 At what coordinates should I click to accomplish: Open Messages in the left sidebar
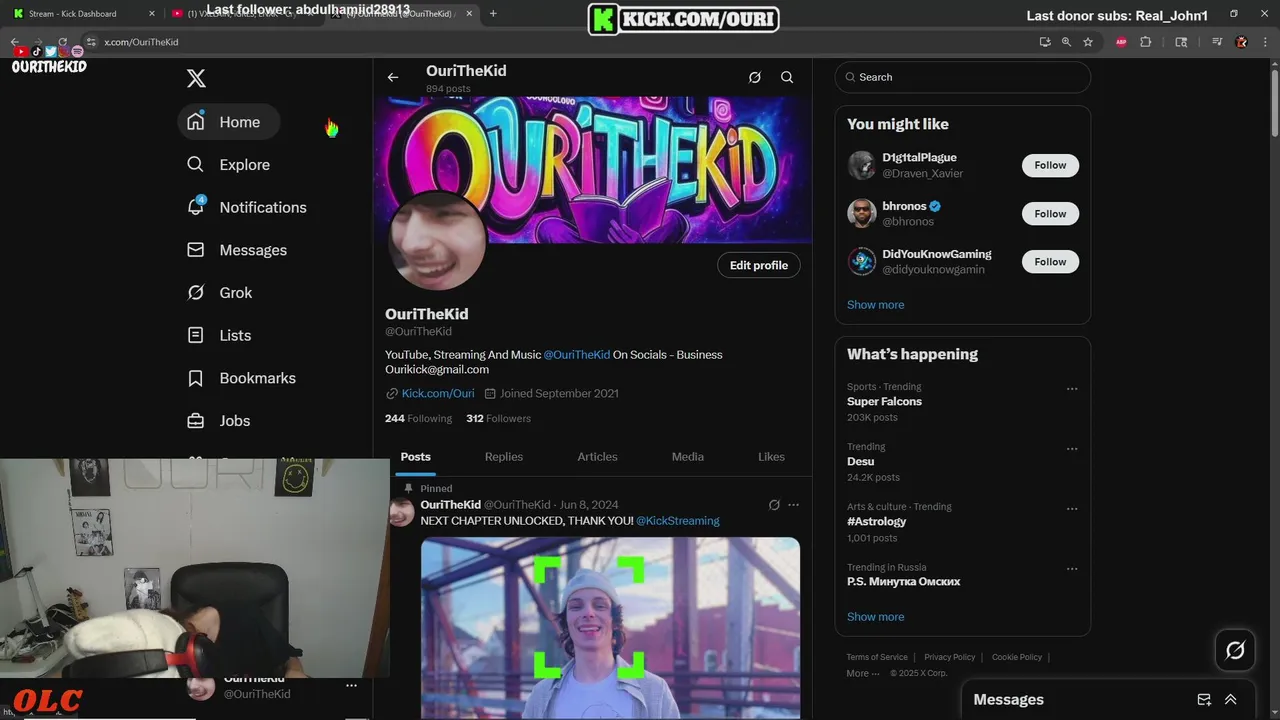237,250
